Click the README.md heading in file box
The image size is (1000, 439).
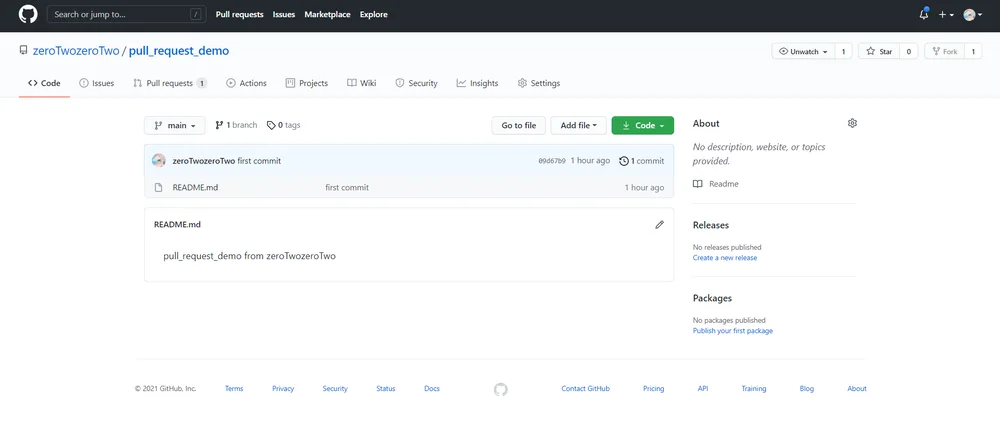[177, 225]
